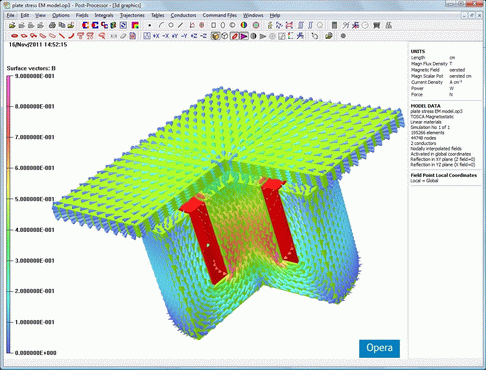Click the Surface vectors color legend bar
Screen dimensions: 486x370
click(x=8, y=214)
